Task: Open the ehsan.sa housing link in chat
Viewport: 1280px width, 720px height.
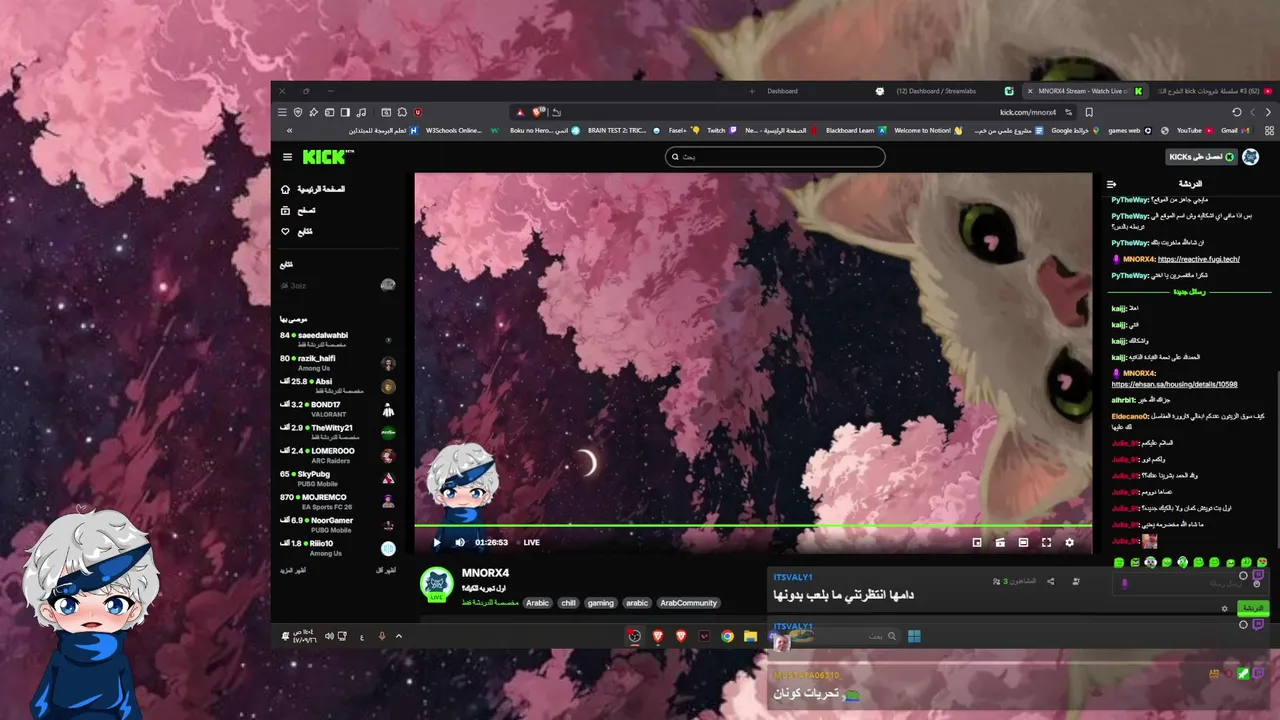Action: 1174,384
